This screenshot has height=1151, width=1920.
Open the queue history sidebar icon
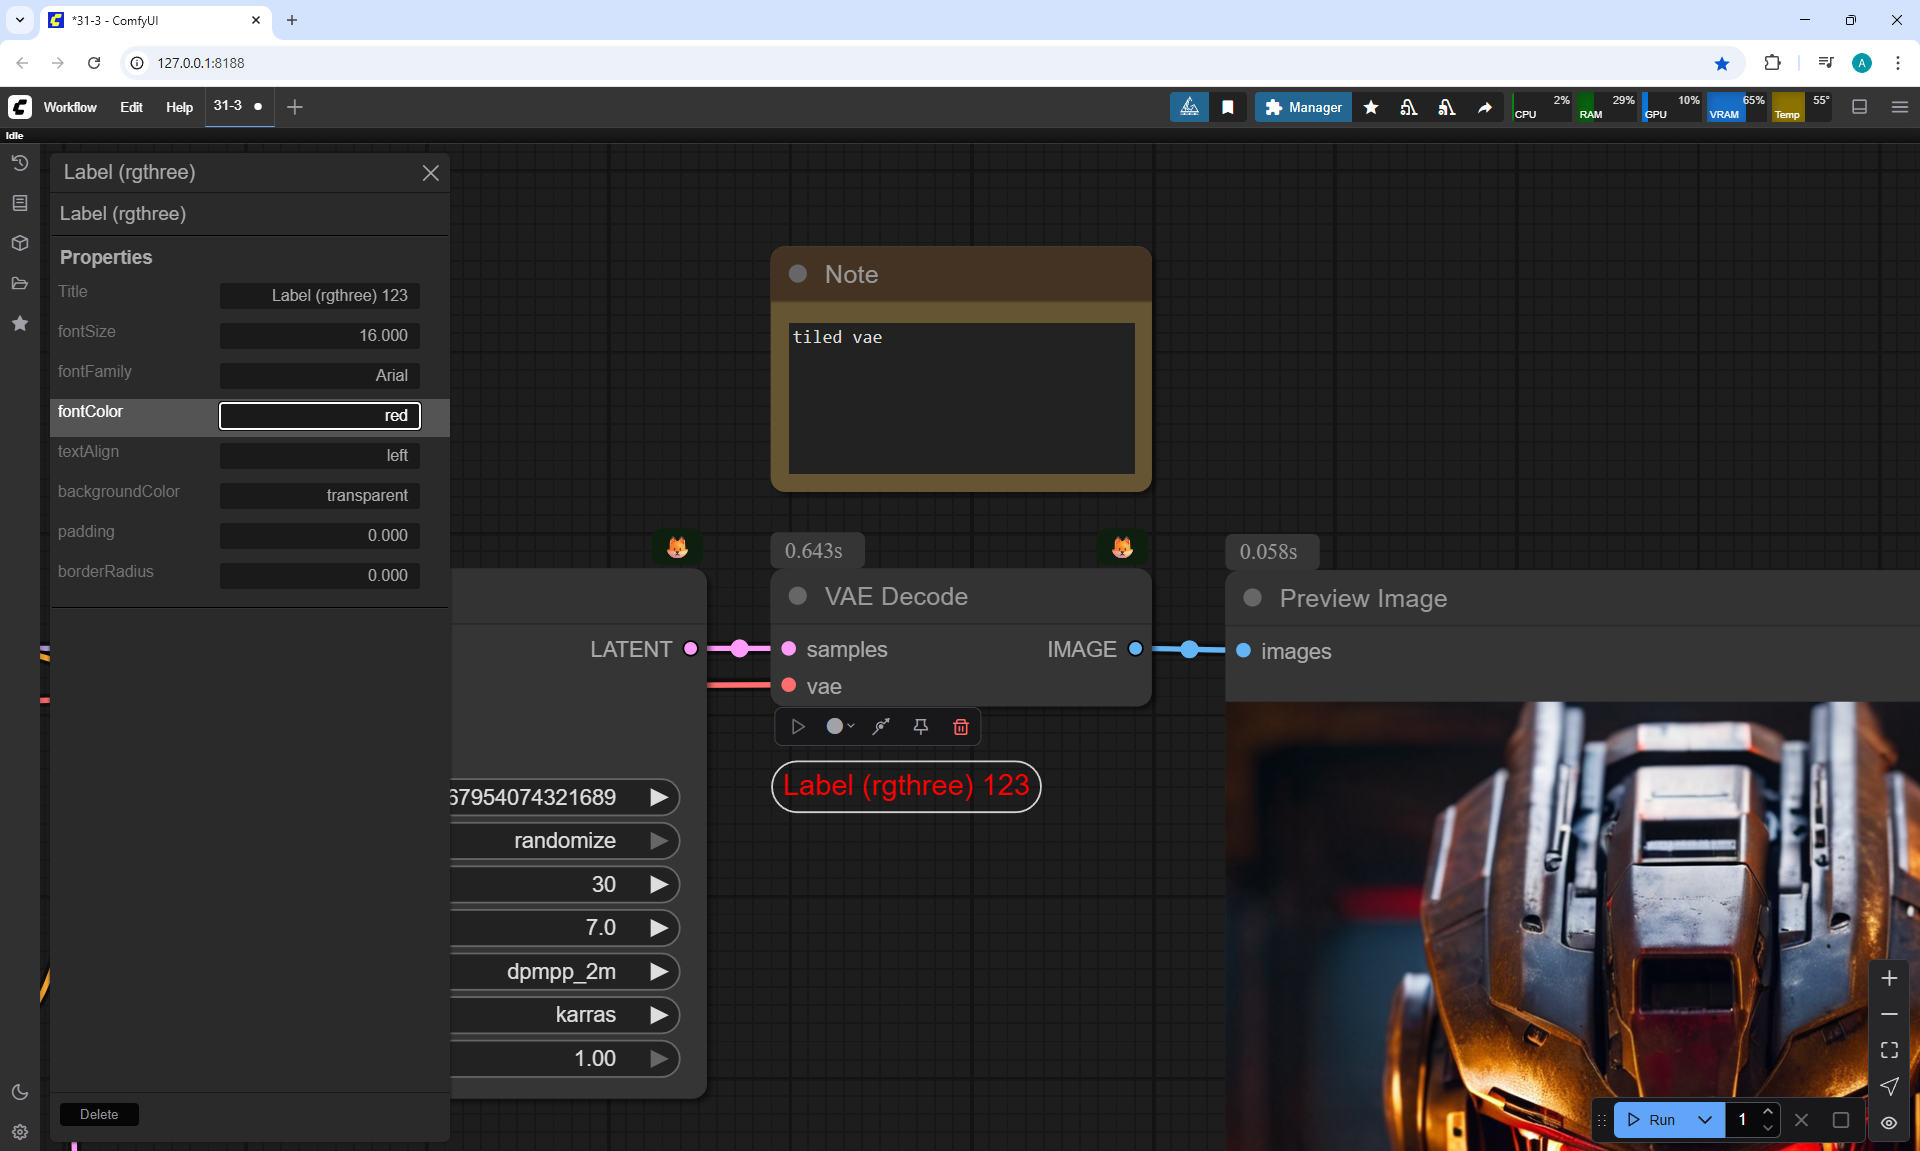click(x=19, y=163)
